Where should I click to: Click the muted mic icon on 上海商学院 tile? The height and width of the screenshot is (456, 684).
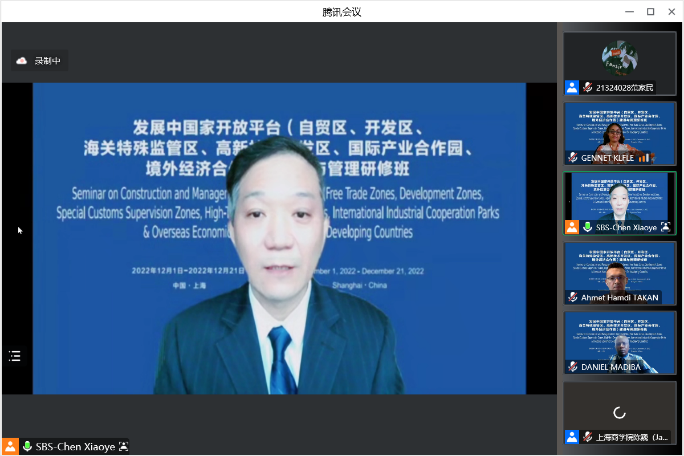[588, 437]
